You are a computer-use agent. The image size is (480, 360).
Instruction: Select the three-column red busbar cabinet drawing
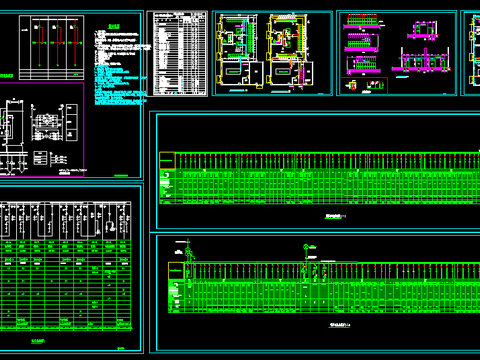coord(51,47)
